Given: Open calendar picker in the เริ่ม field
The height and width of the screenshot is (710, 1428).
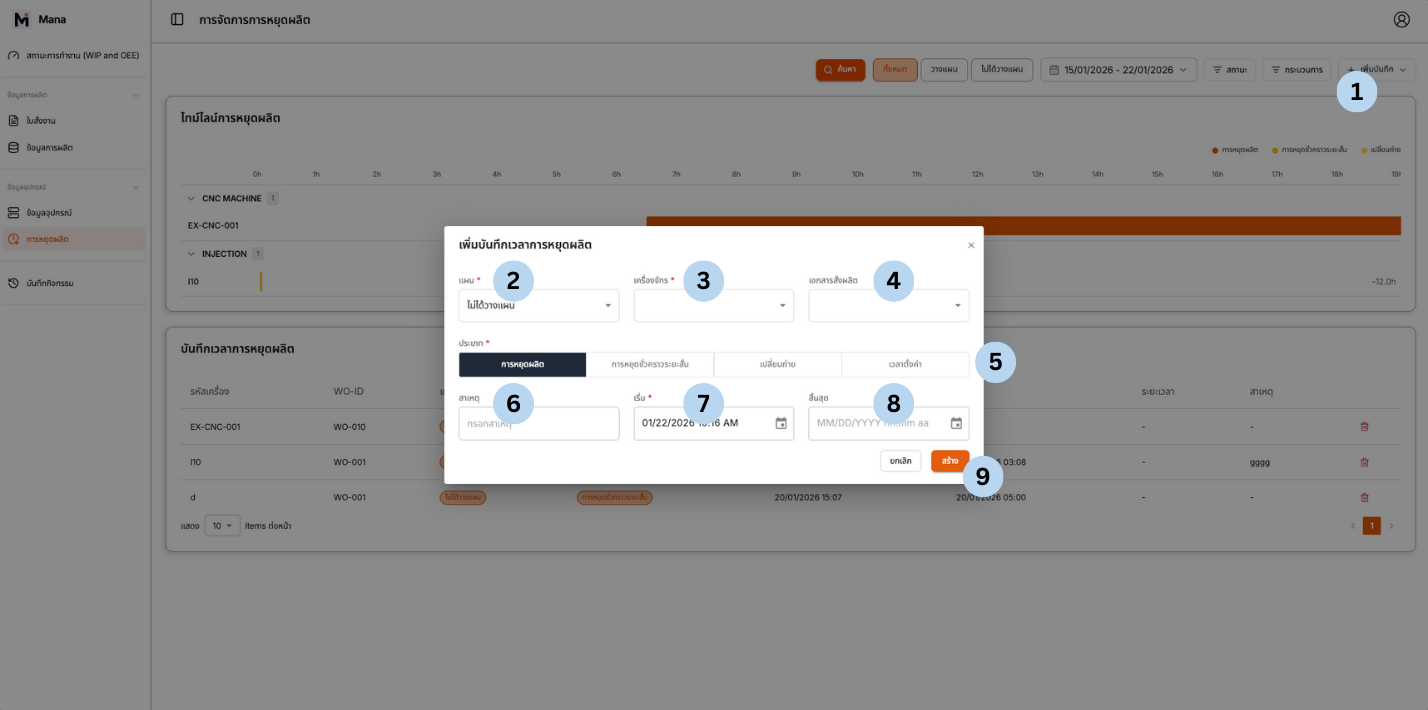Looking at the screenshot, I should pyautogui.click(x=781, y=423).
